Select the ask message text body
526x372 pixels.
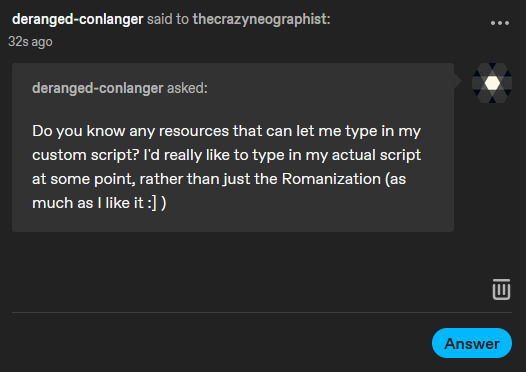226,167
